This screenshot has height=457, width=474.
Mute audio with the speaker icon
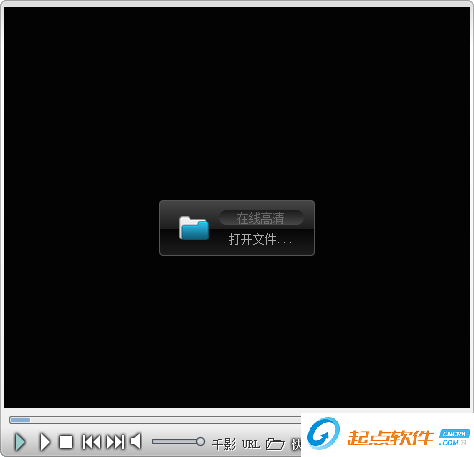(x=136, y=441)
